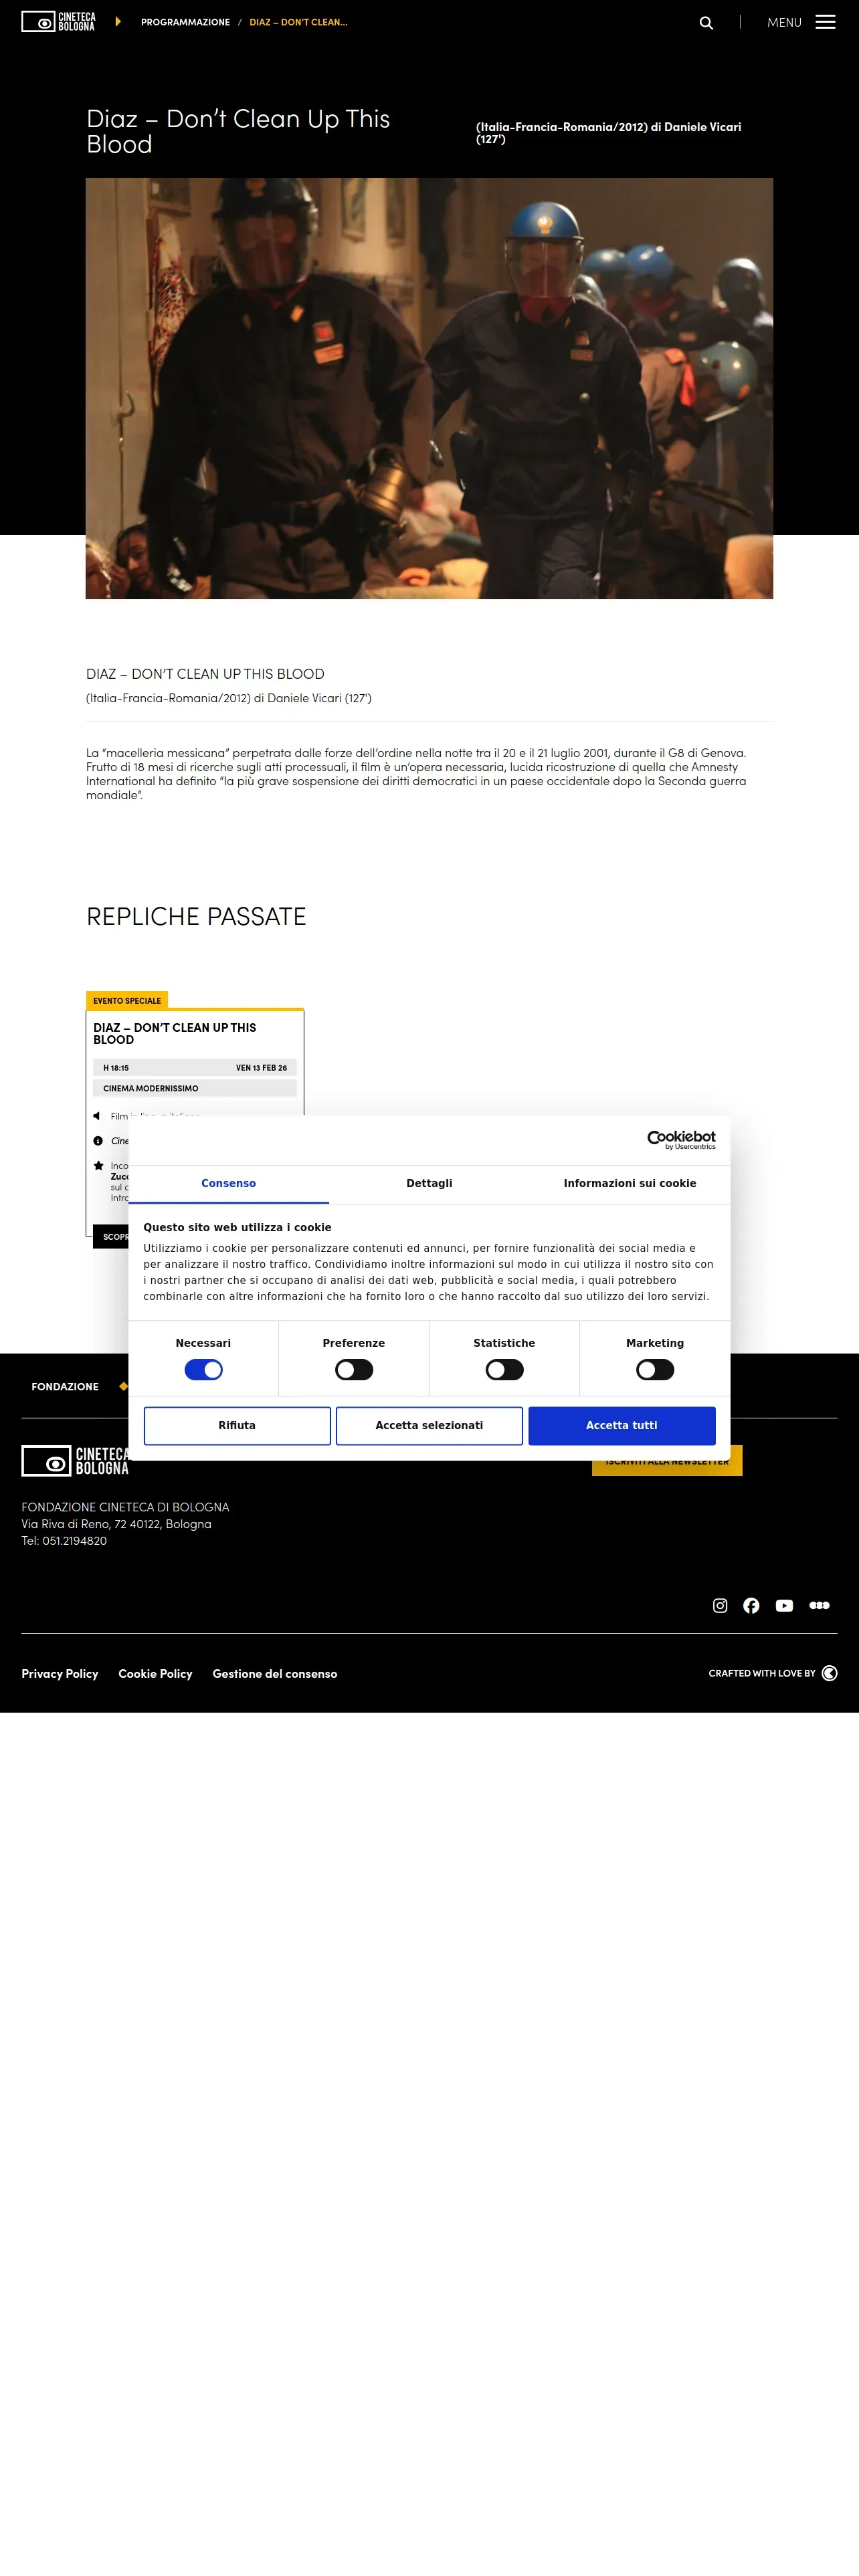Open the MENU hamburger icon

tap(825, 22)
